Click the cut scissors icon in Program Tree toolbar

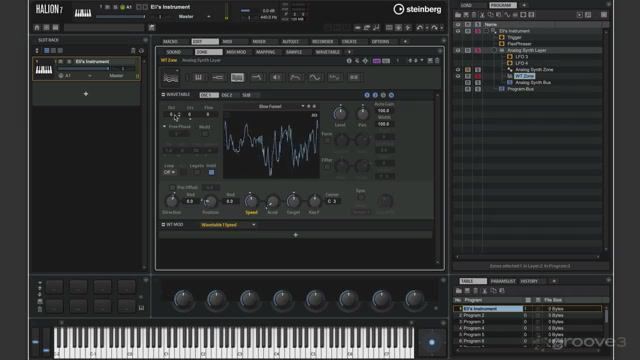tap(482, 15)
